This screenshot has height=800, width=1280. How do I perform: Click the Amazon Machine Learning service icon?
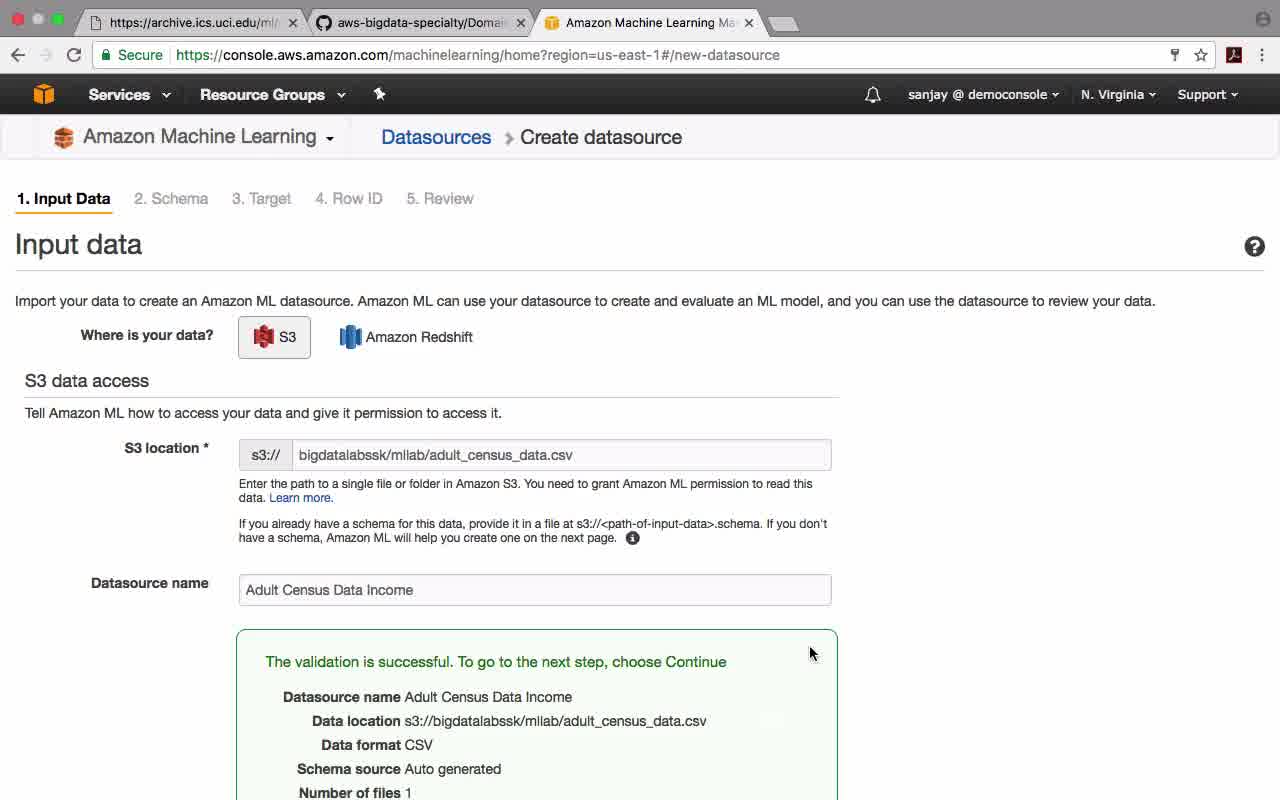(63, 138)
